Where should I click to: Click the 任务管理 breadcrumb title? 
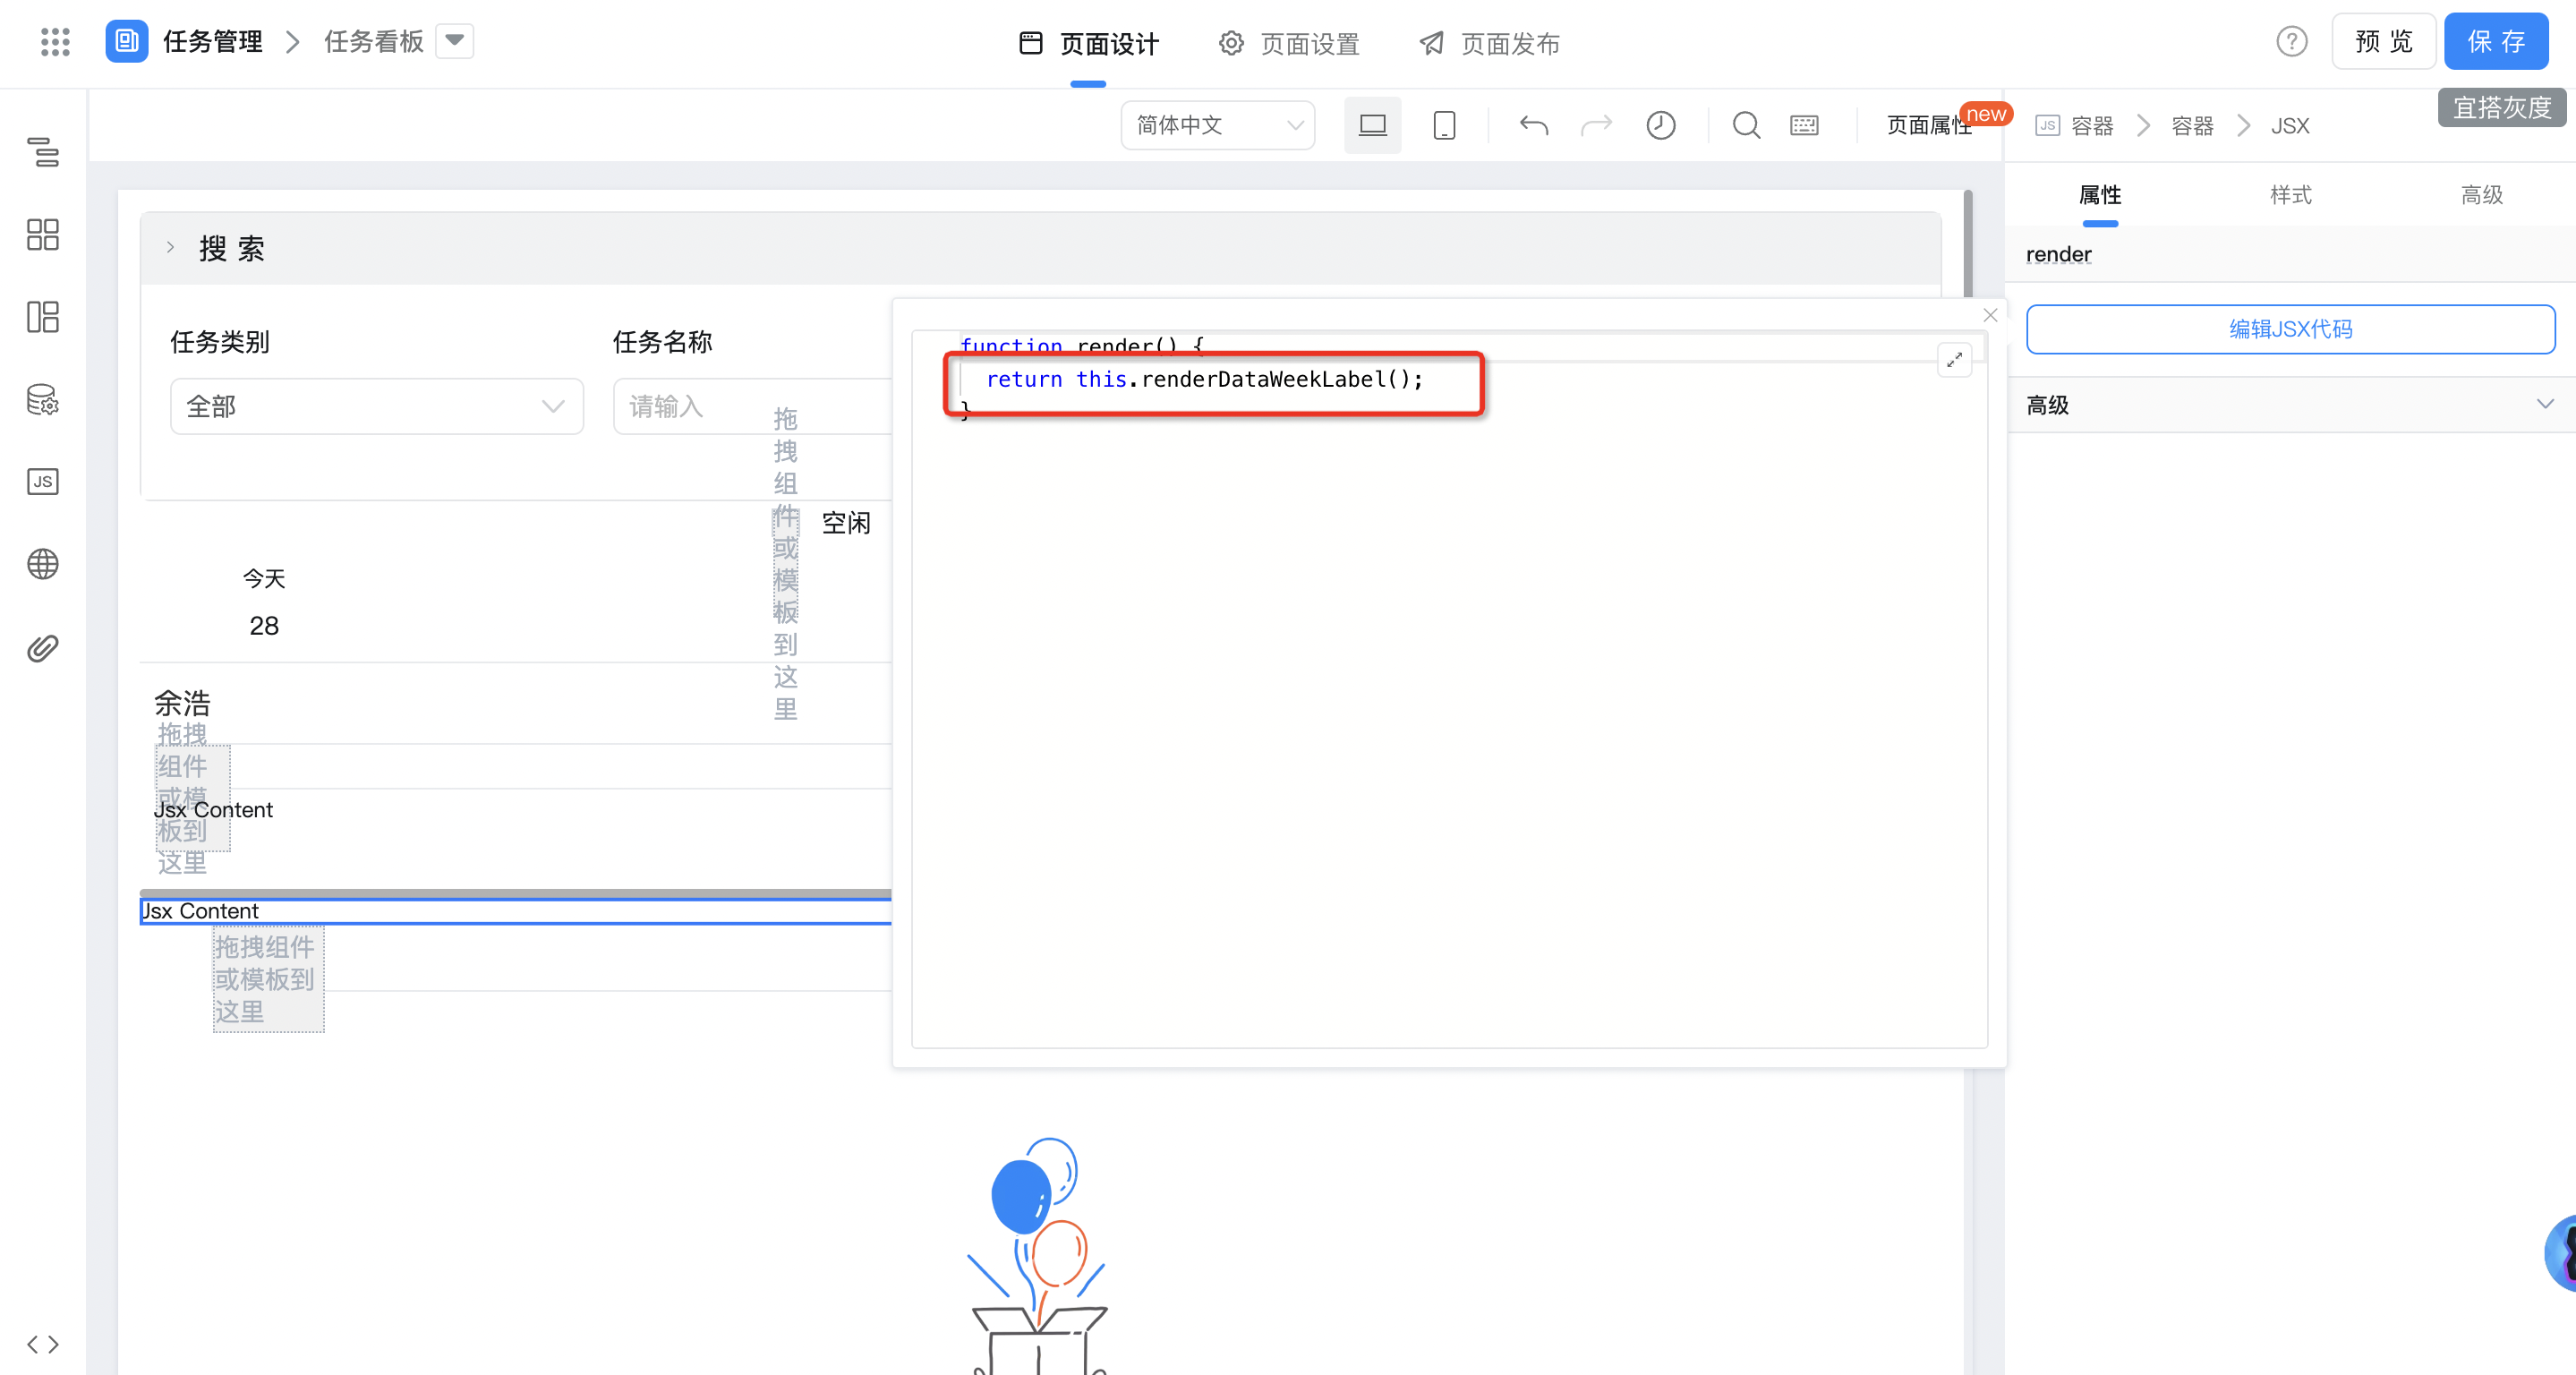coord(213,41)
